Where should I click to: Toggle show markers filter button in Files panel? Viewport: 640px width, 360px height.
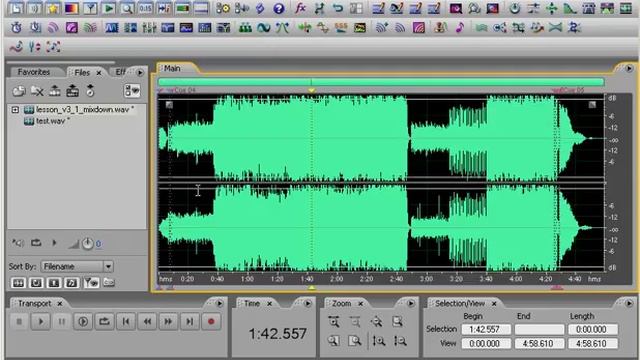tap(91, 282)
